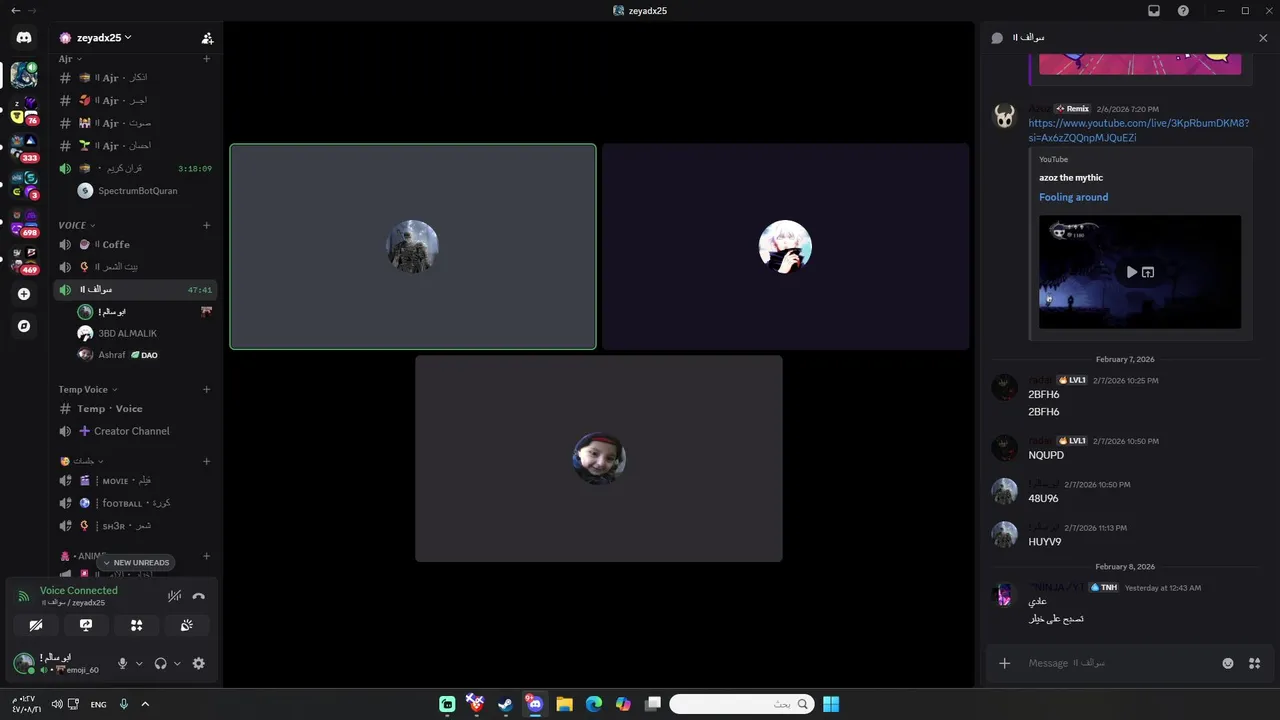The width and height of the screenshot is (1280, 720).
Task: Join FOOTBALL كورة voice channel
Action: point(135,503)
